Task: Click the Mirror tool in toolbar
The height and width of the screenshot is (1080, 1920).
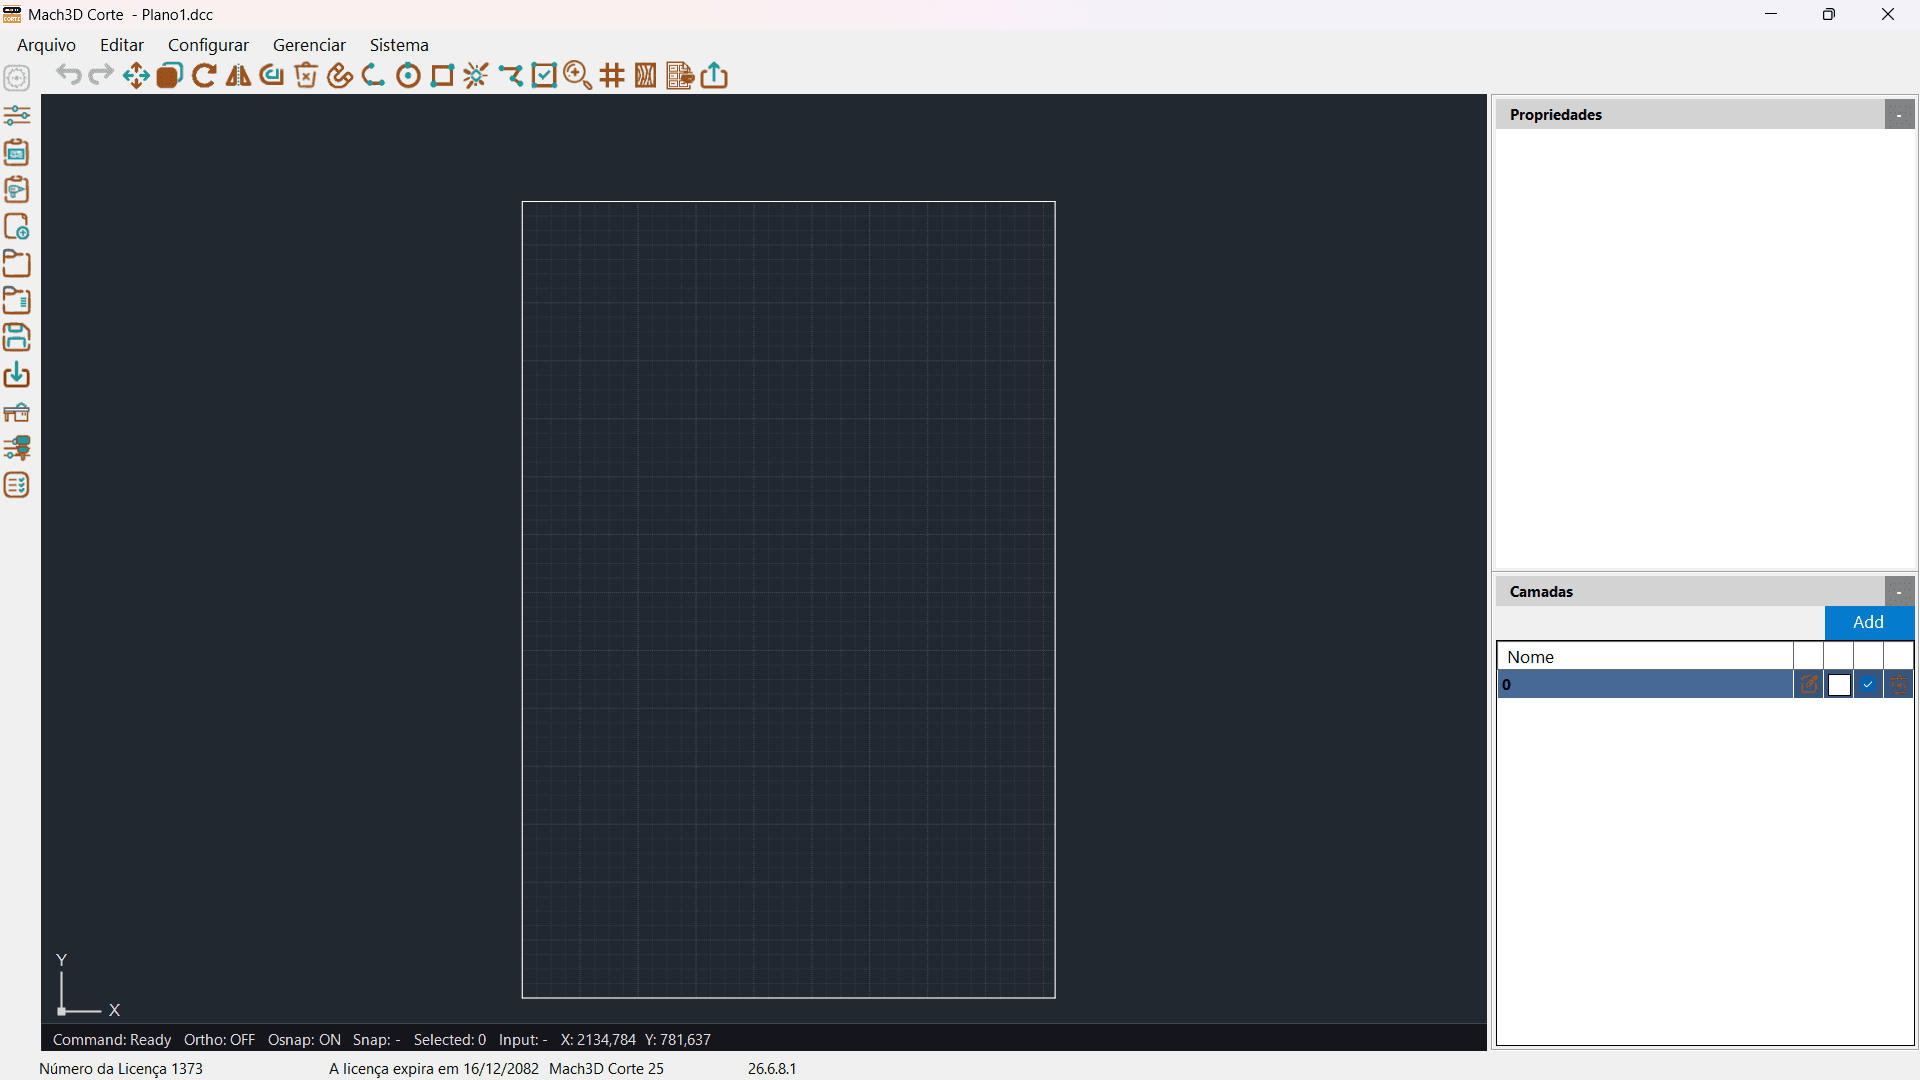Action: click(238, 76)
